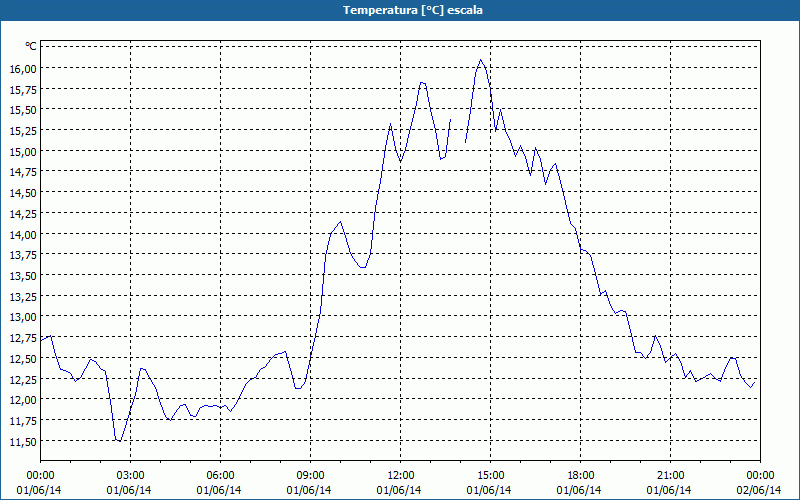Image resolution: width=800 pixels, height=500 pixels.
Task: Click the 12,75 y-axis value
Action: click(23, 338)
